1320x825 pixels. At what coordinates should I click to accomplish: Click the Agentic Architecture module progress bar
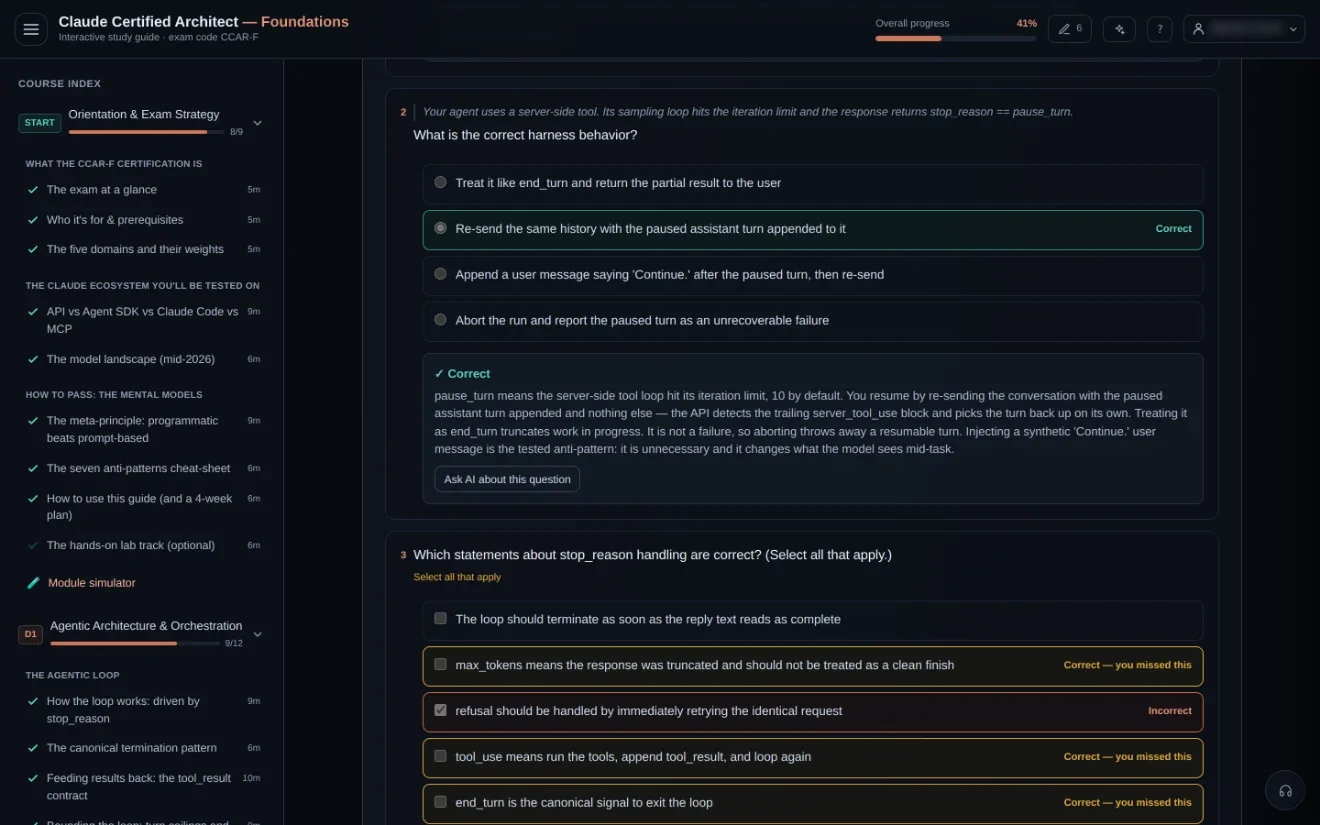(x=135, y=643)
